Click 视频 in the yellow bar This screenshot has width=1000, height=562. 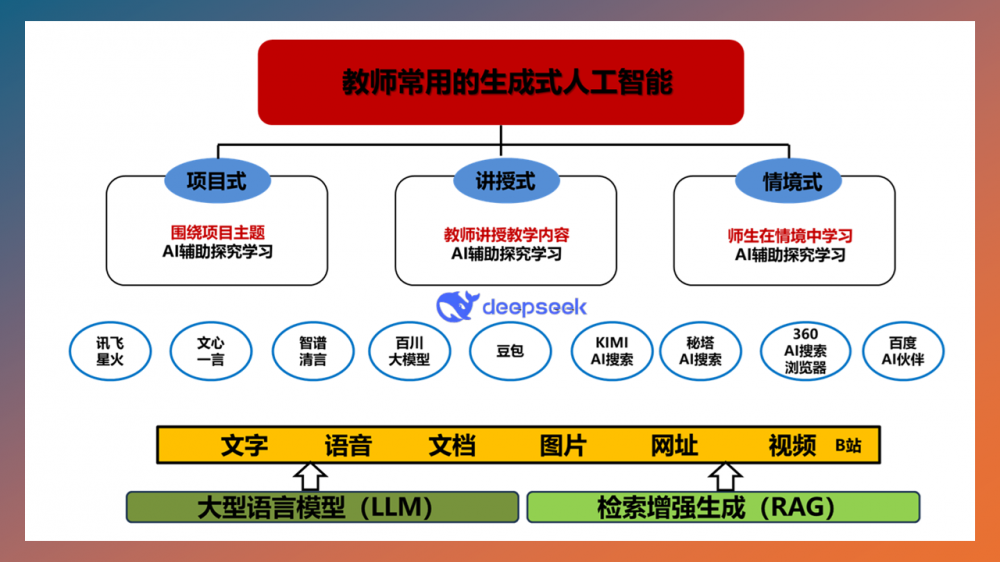[792, 445]
